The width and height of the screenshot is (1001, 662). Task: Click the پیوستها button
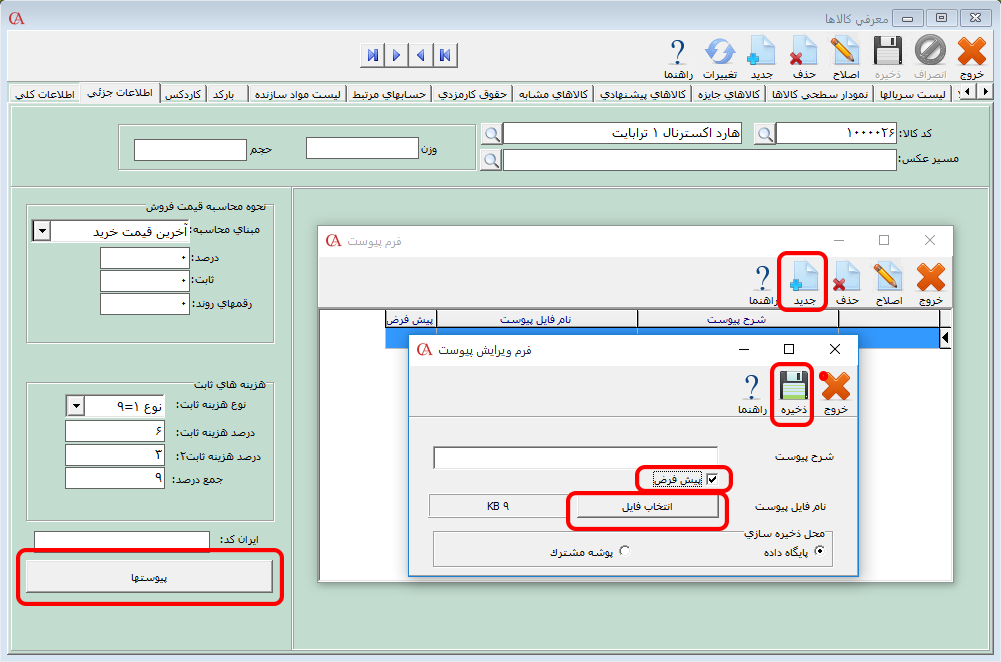coord(149,577)
